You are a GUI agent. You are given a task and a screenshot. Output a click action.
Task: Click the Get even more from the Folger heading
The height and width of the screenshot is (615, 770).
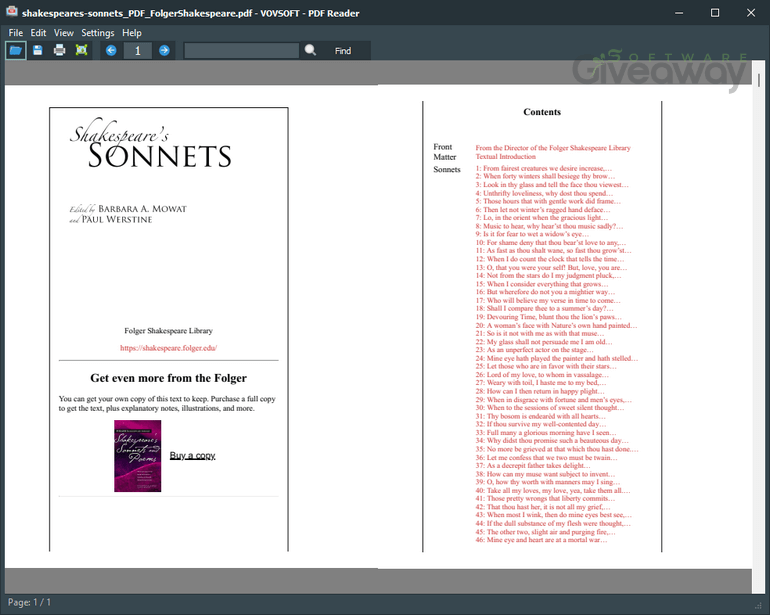tap(168, 378)
